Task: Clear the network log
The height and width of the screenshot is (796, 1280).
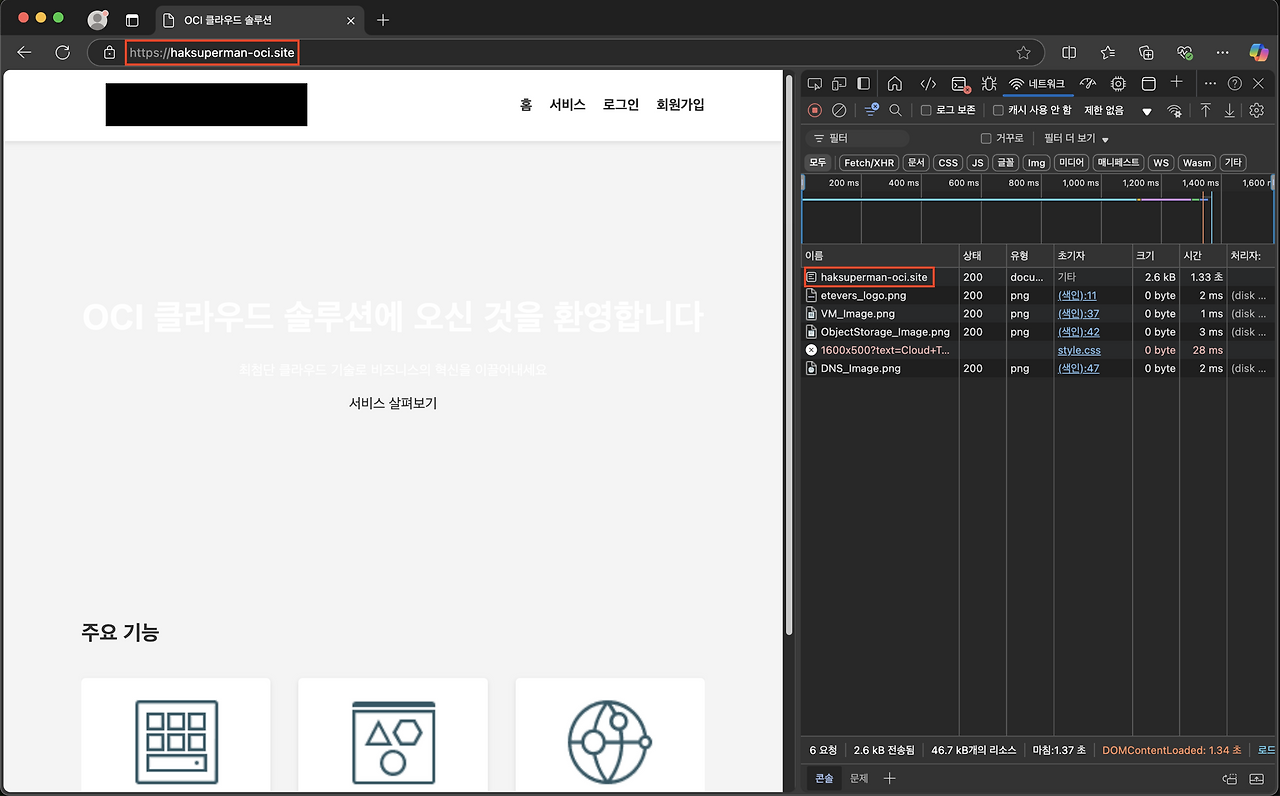Action: [x=840, y=110]
